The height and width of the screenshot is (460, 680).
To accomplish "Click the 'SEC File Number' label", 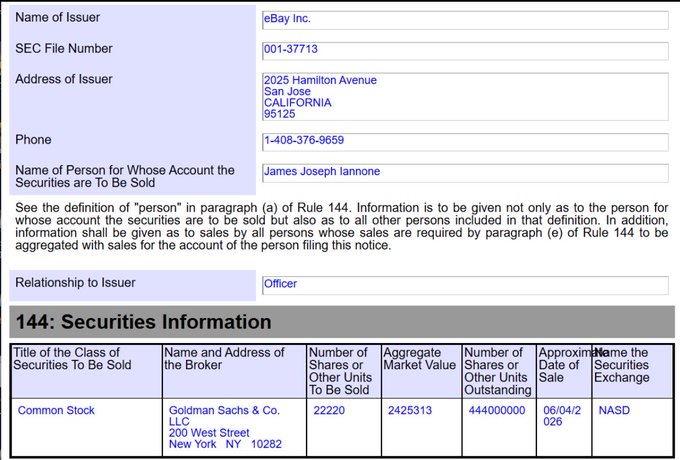I will point(64,48).
